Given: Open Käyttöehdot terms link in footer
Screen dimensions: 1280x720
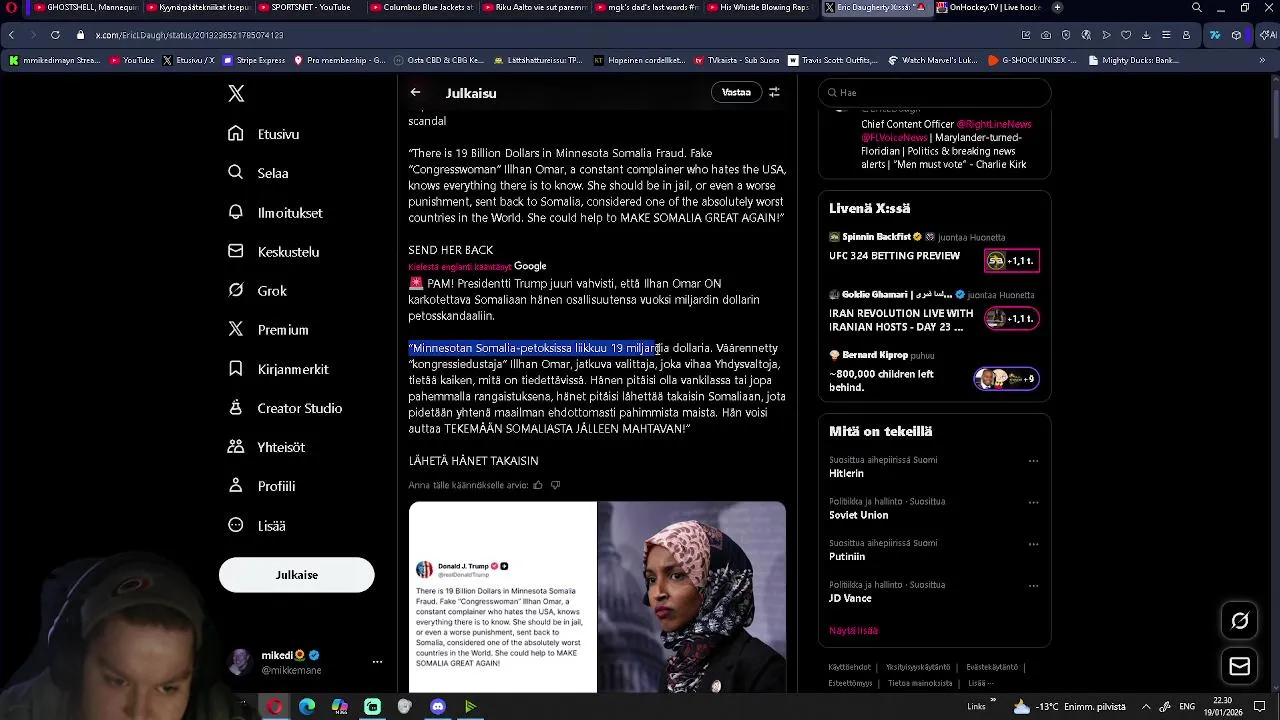Looking at the screenshot, I should (x=849, y=667).
